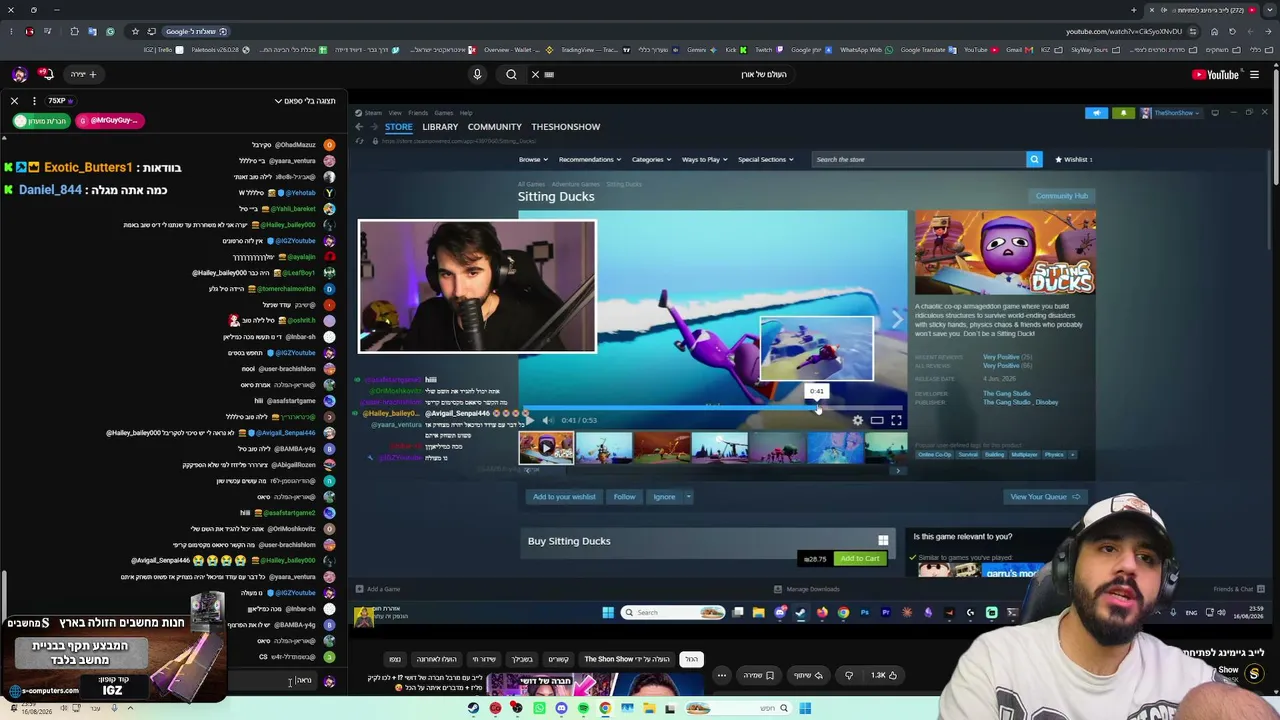This screenshot has height=720, width=1280.
Task: Expand the live chat mode dropdown
Action: coord(305,101)
